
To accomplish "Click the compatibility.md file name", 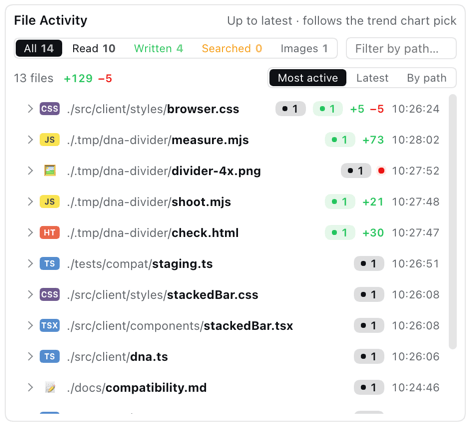I will coord(156,388).
